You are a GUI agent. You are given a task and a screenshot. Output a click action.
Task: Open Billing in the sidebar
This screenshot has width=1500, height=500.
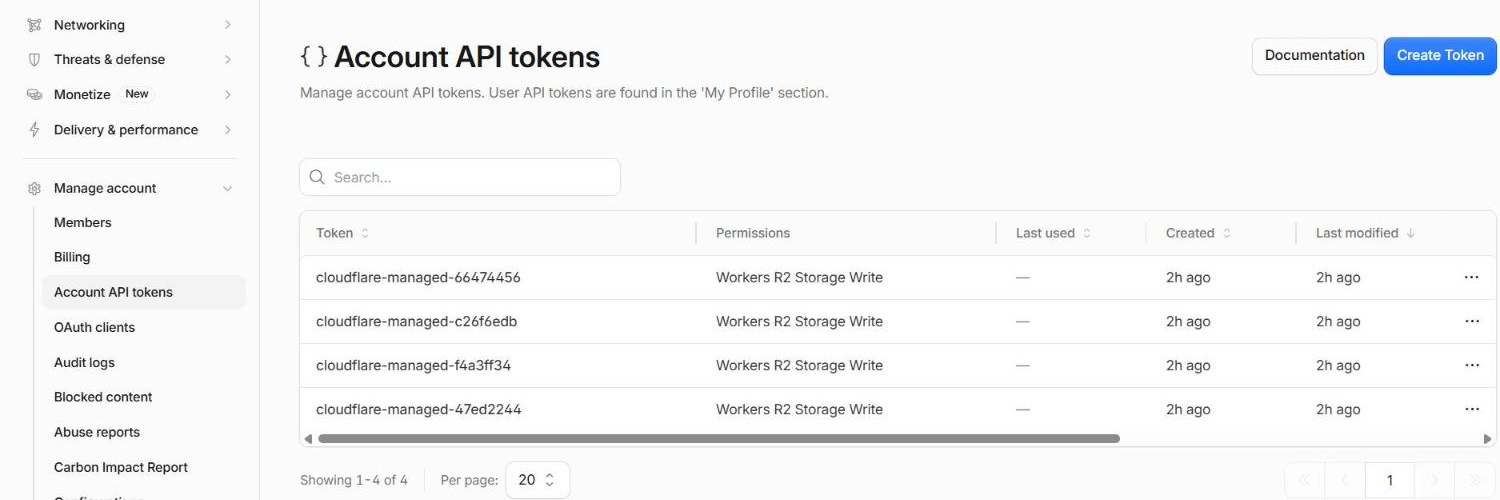[x=72, y=257]
